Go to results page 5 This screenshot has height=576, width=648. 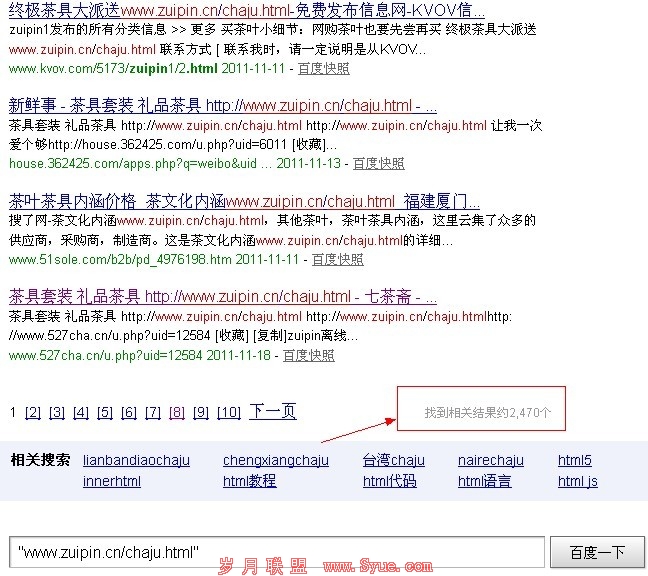coord(105,412)
